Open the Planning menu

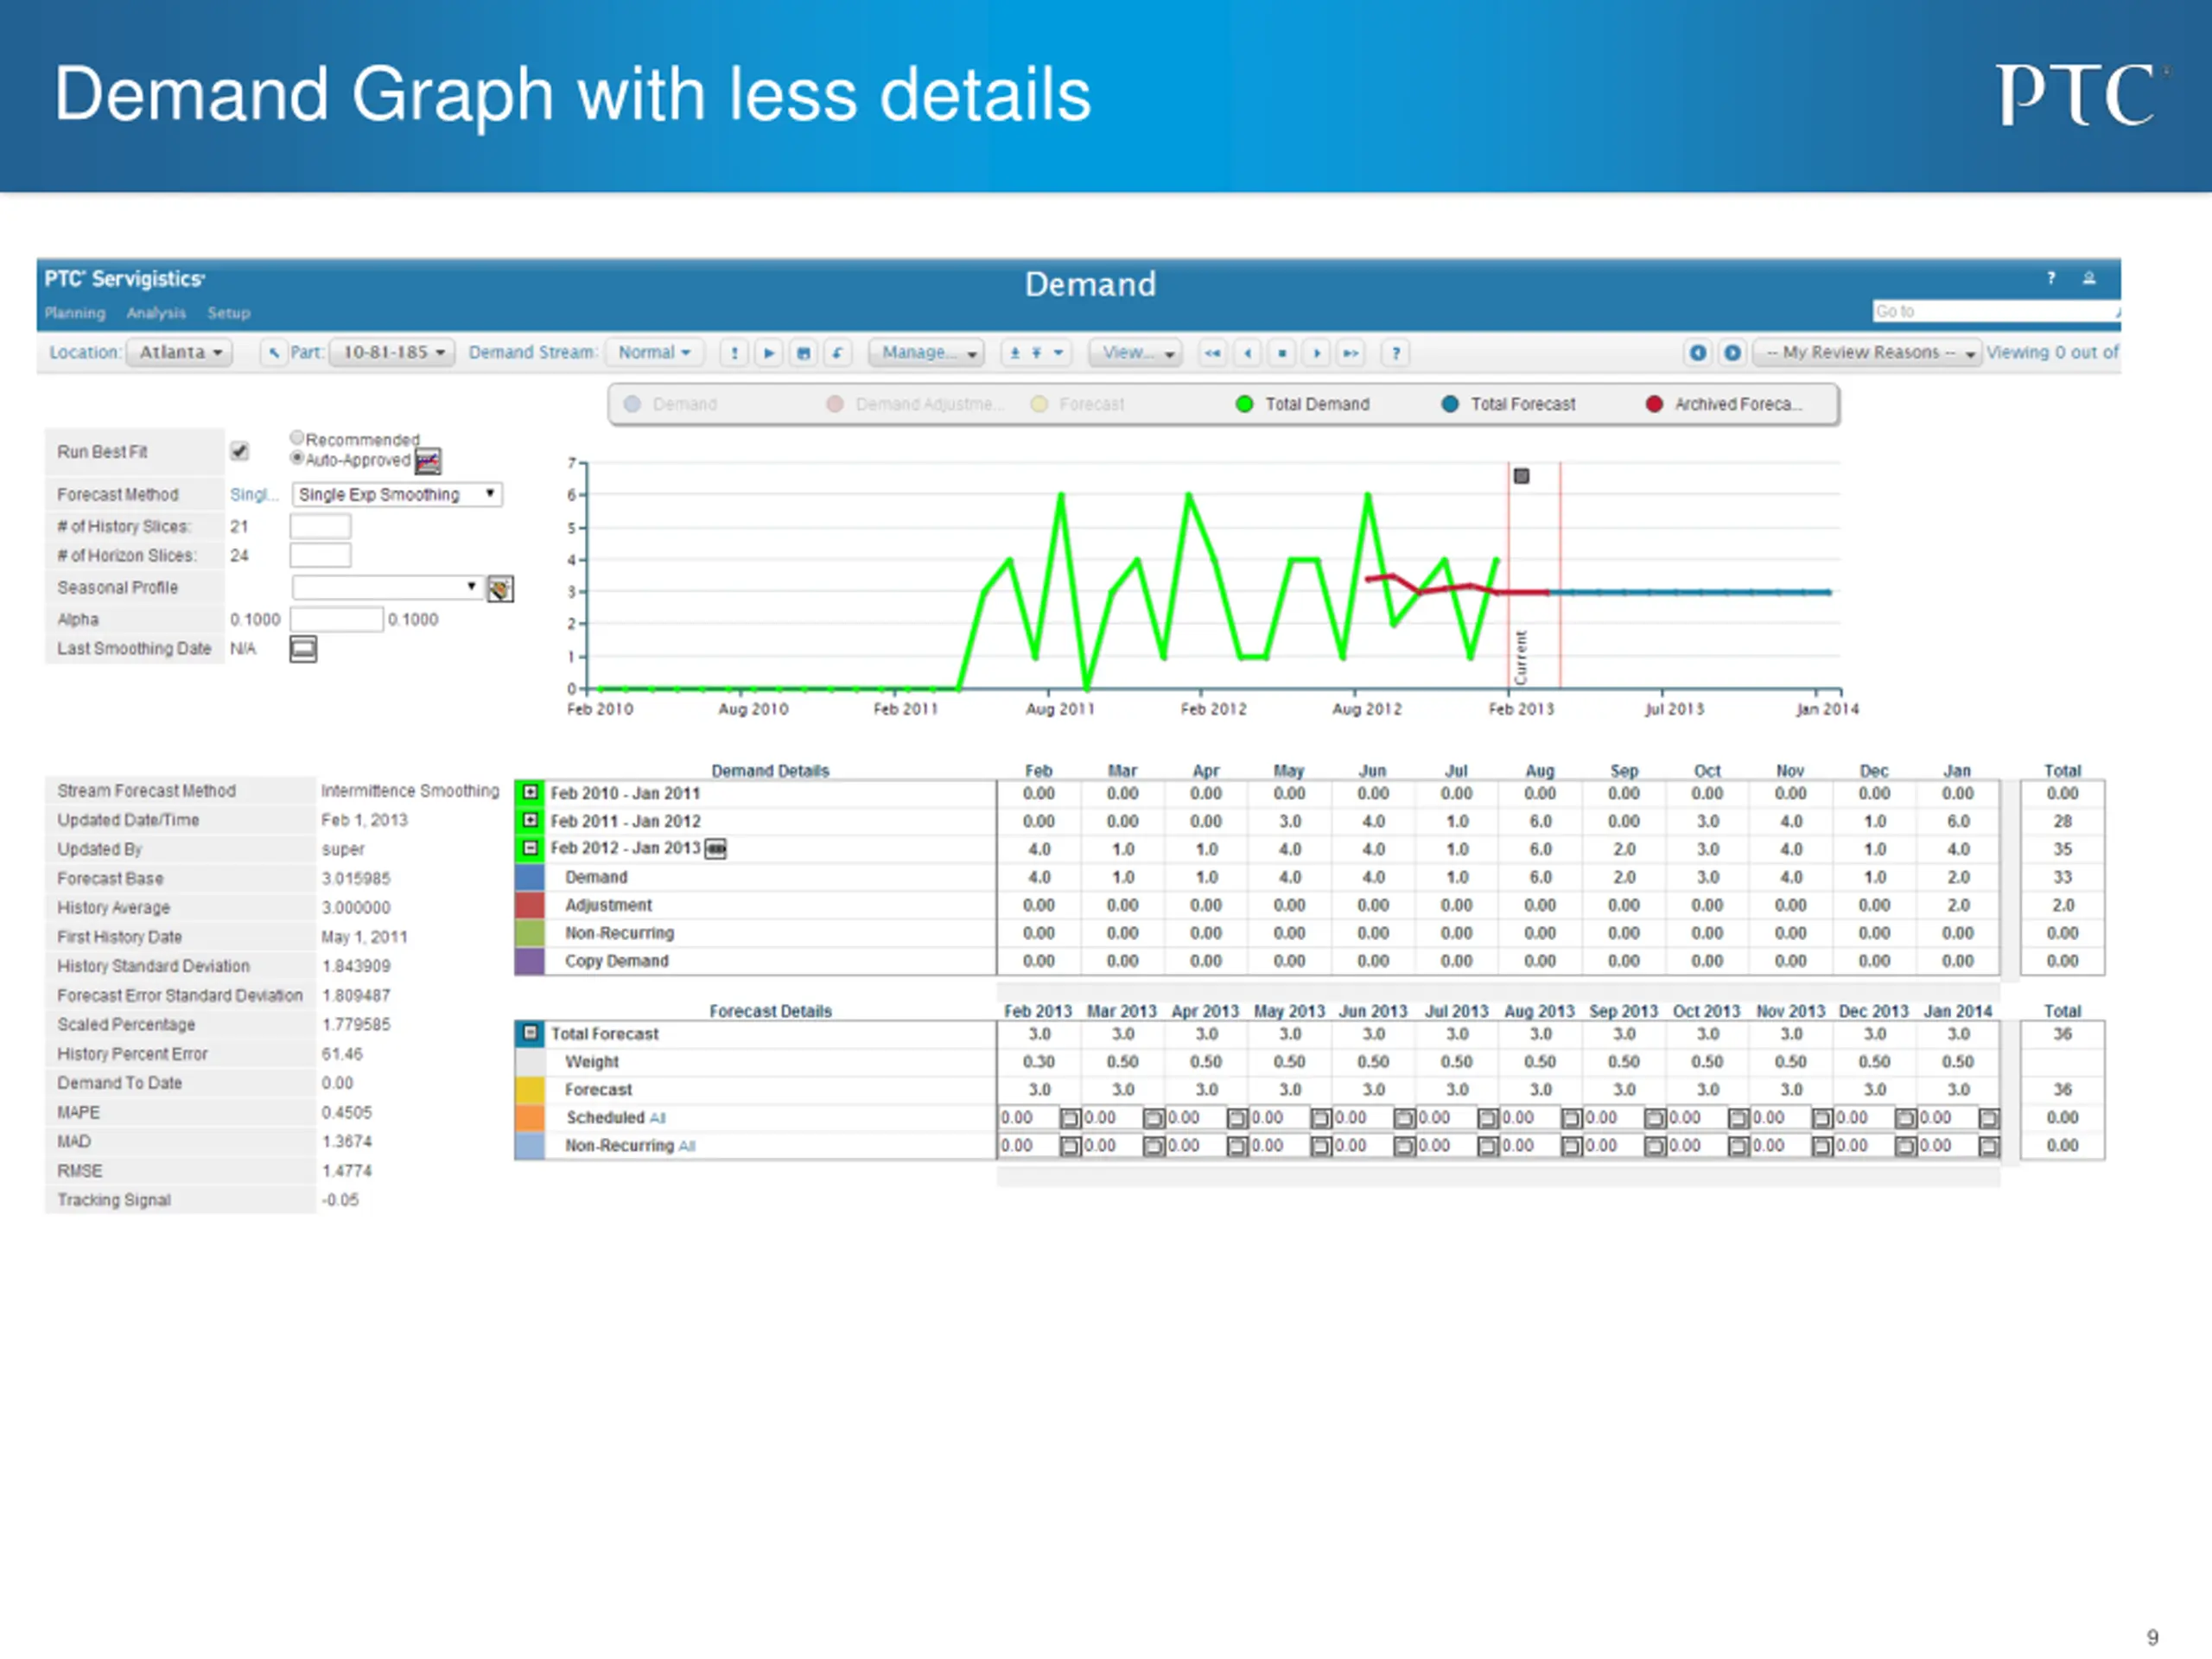(75, 313)
